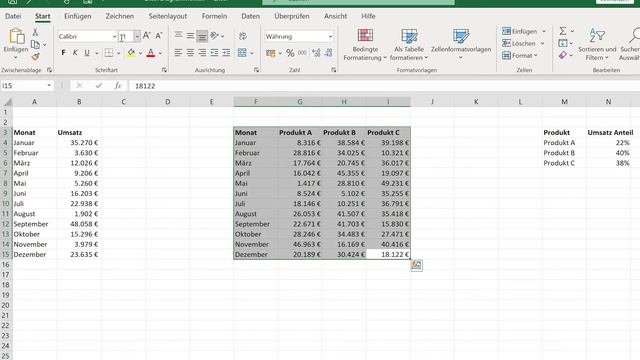Screen dimensions: 640x360
Task: Click the formula bar showing 18122
Action: pos(384,86)
